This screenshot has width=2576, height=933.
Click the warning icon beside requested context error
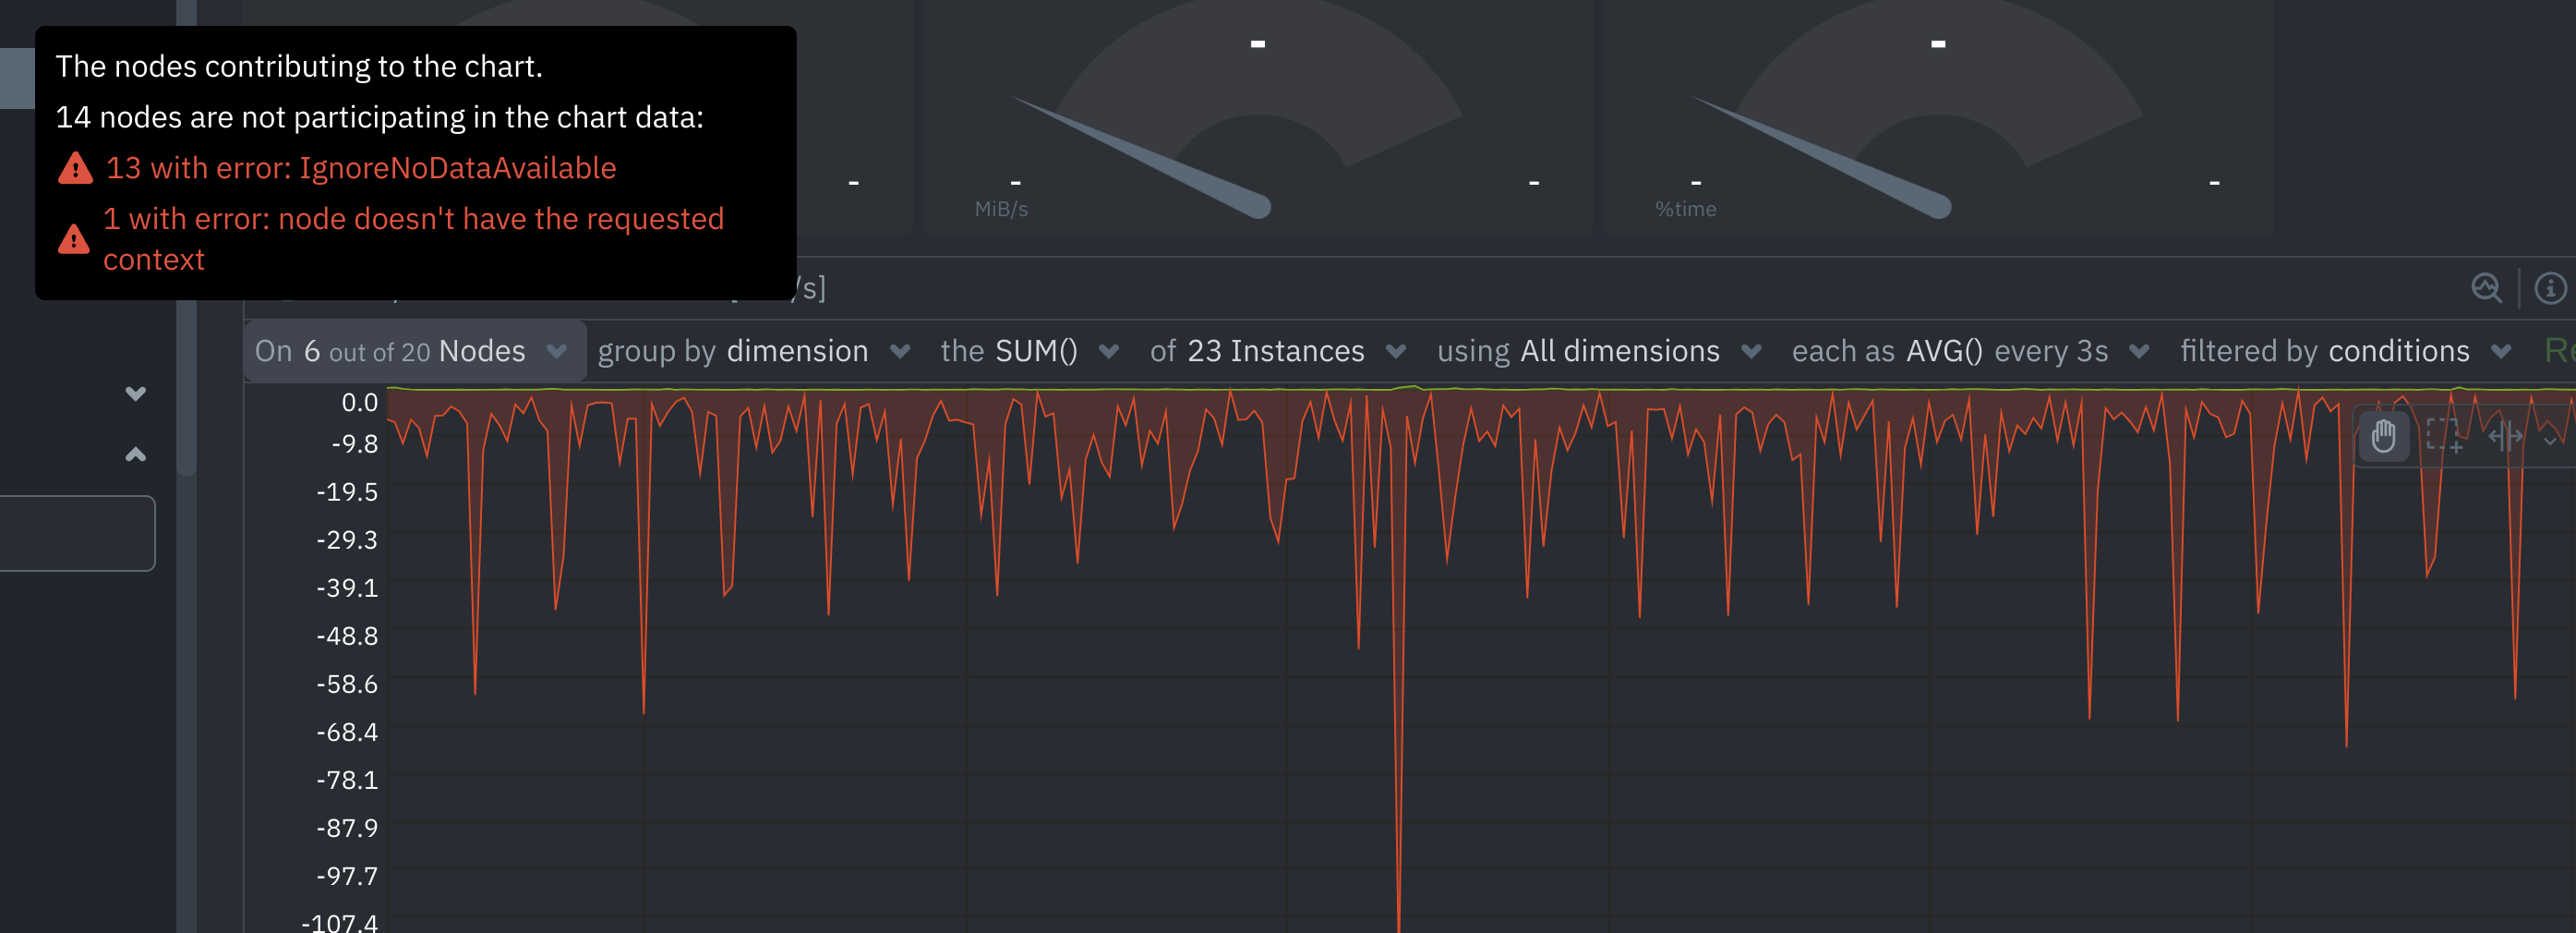point(74,239)
